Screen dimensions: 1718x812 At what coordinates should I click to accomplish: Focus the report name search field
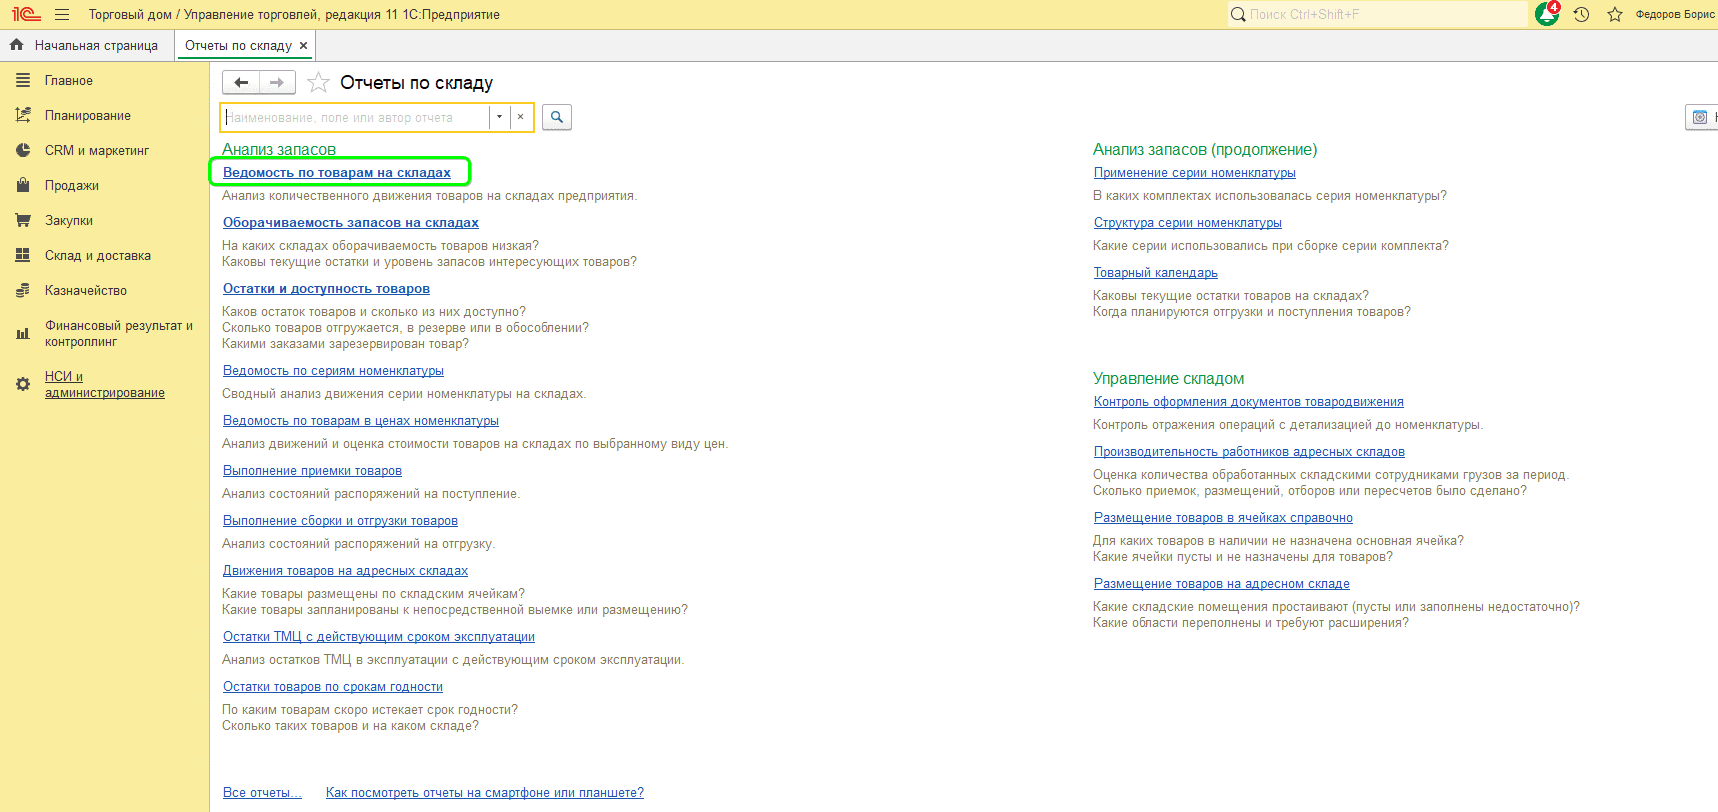(x=355, y=117)
